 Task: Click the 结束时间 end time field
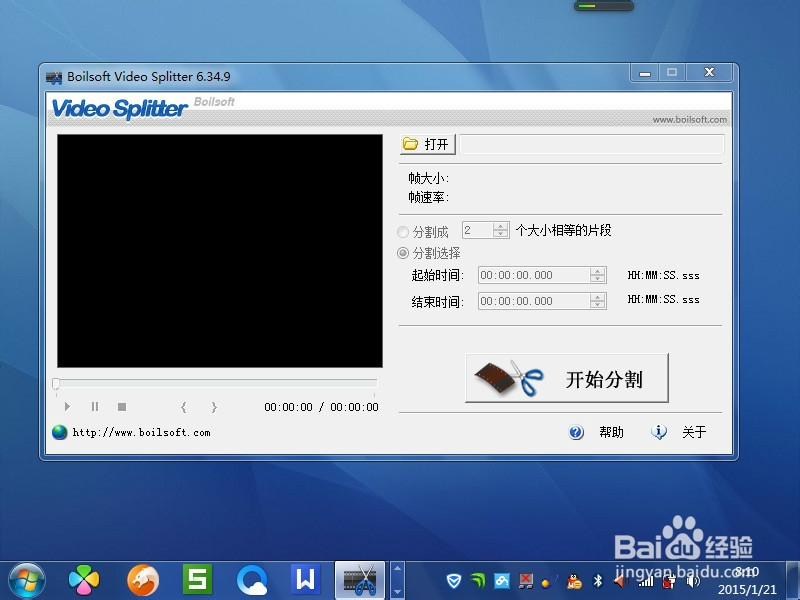pos(534,301)
